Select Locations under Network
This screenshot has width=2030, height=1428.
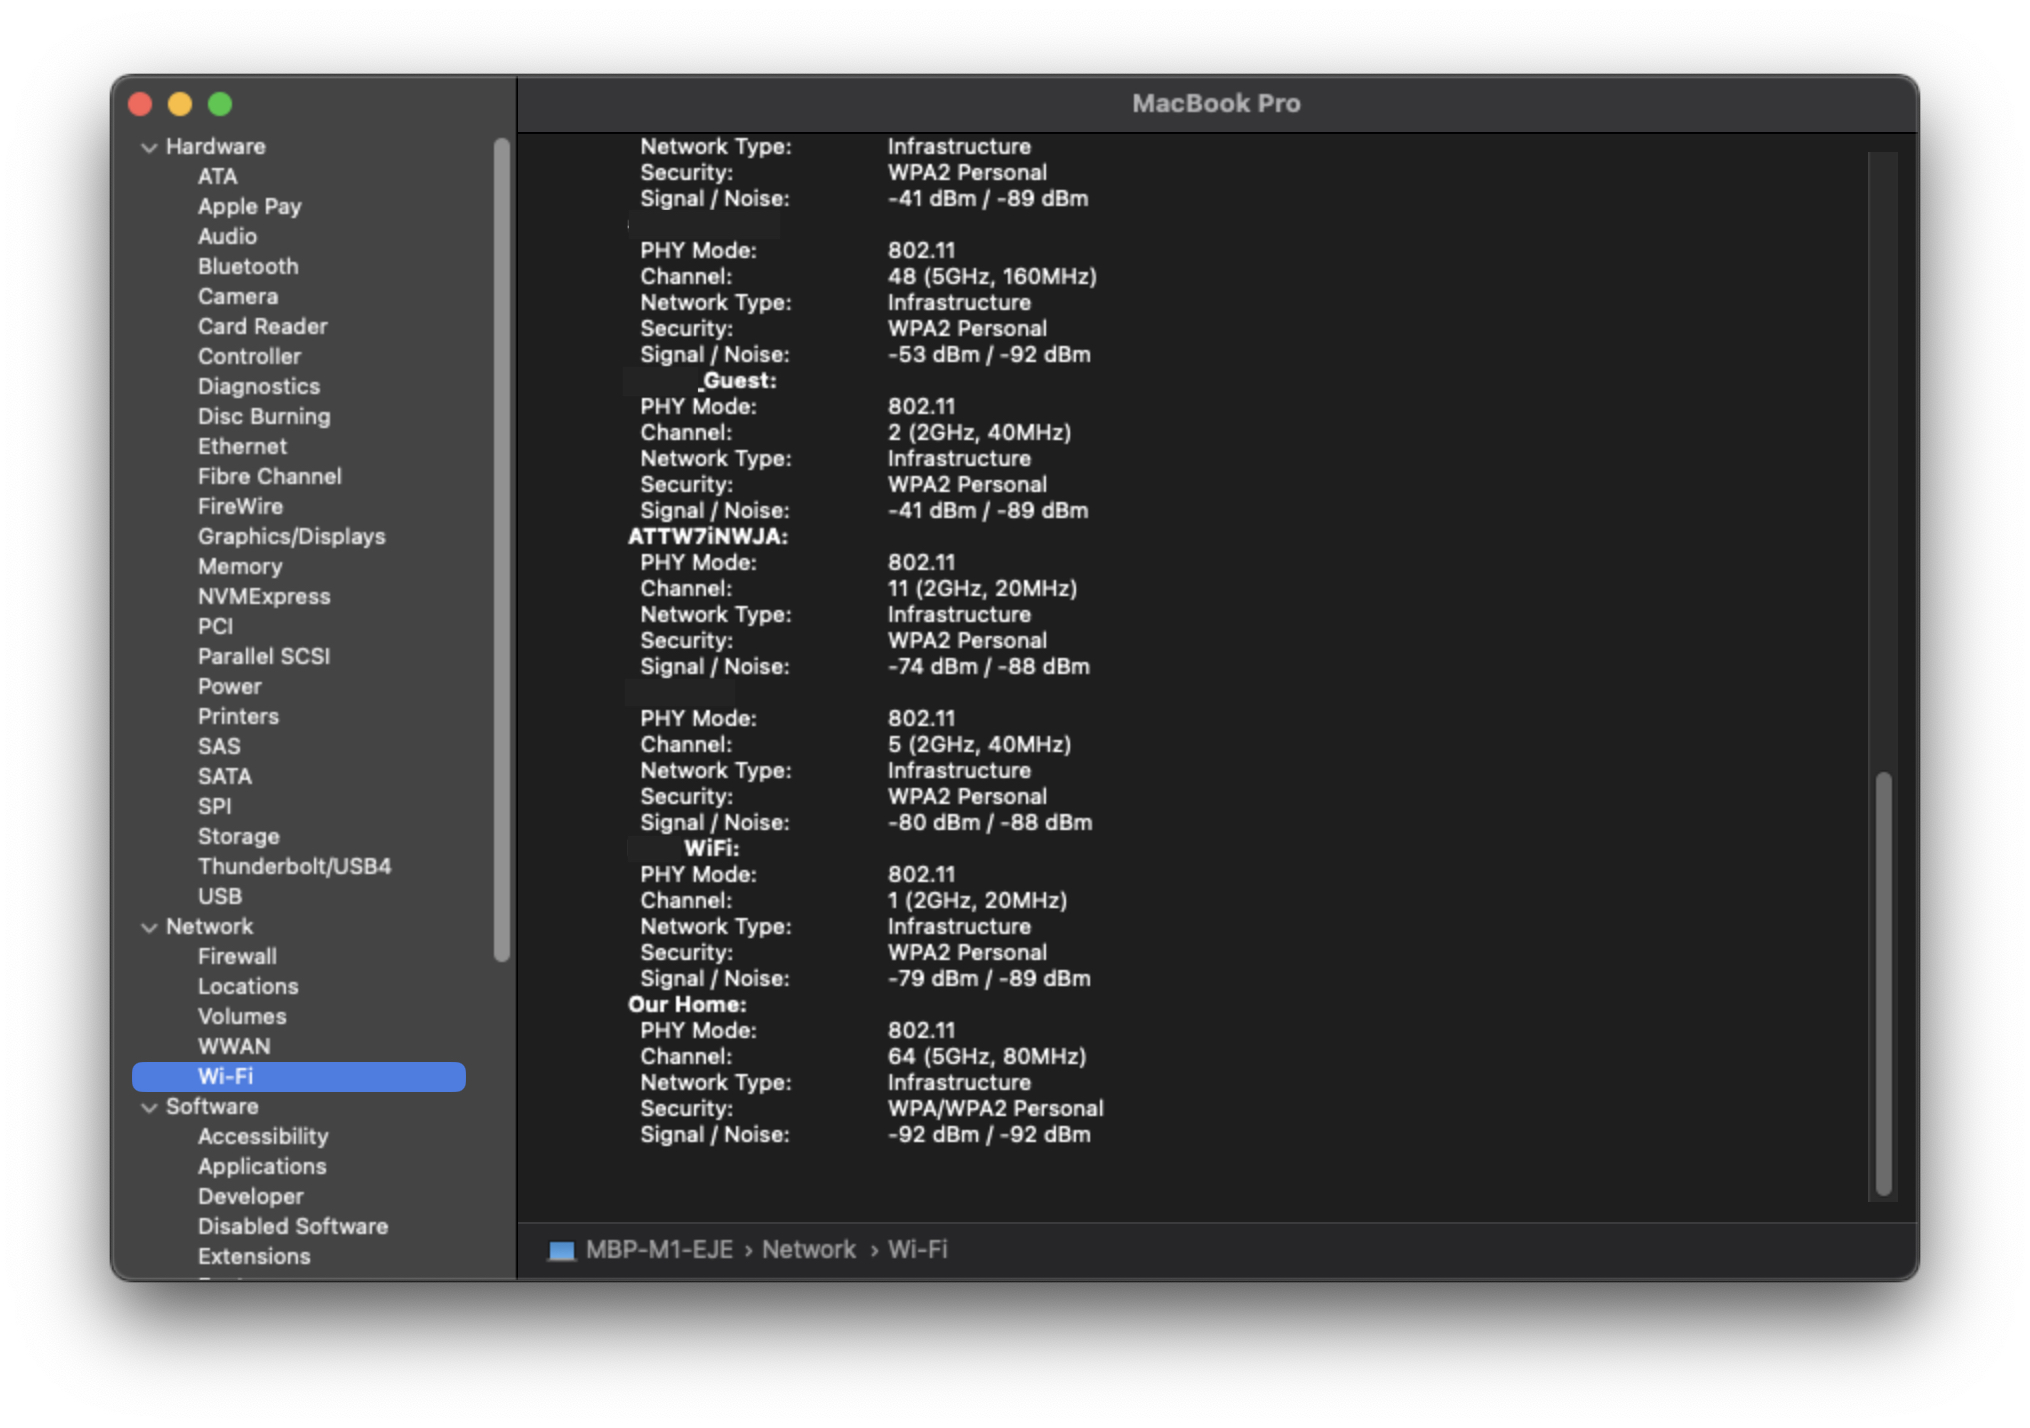click(248, 986)
